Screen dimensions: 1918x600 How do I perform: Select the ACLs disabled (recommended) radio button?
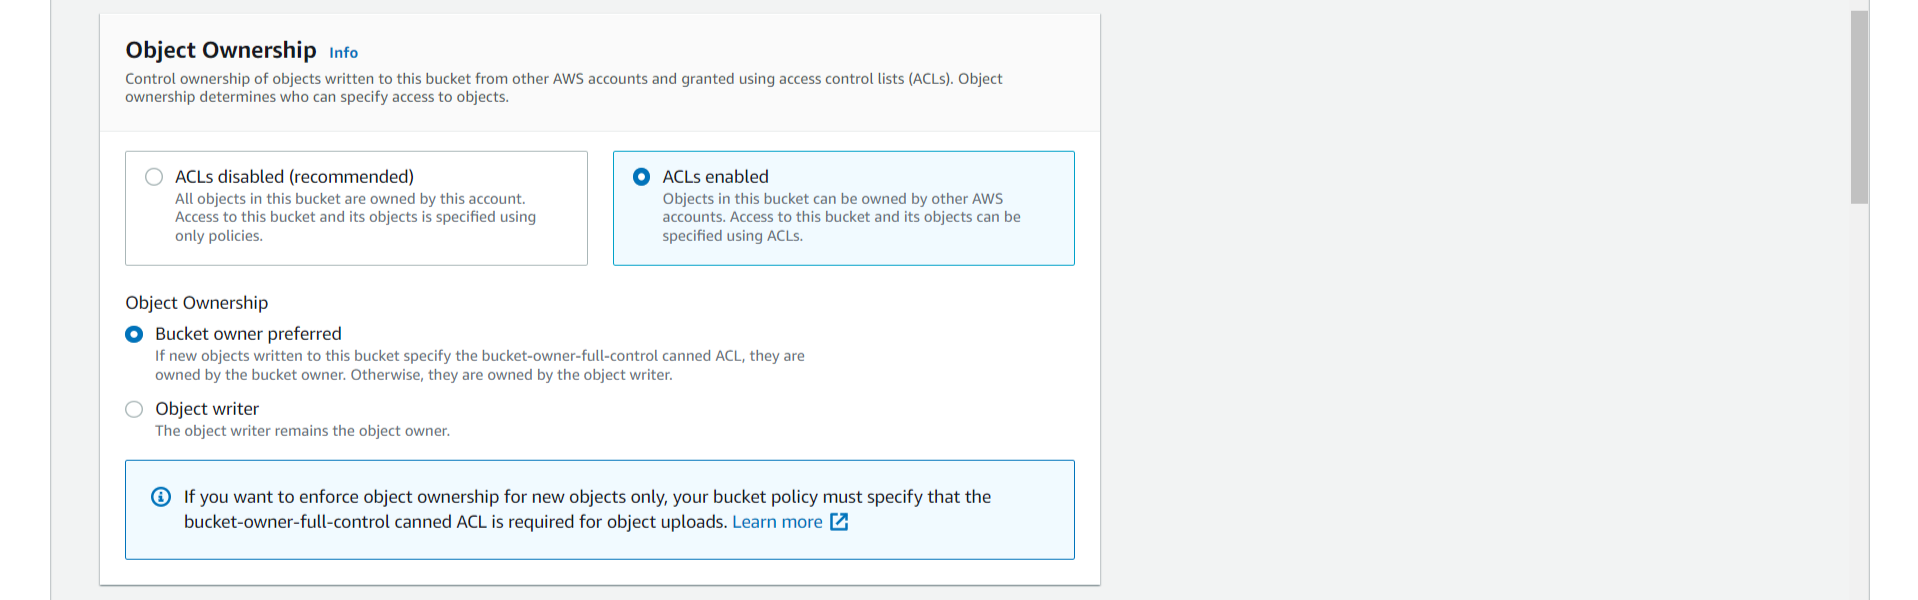pos(154,177)
